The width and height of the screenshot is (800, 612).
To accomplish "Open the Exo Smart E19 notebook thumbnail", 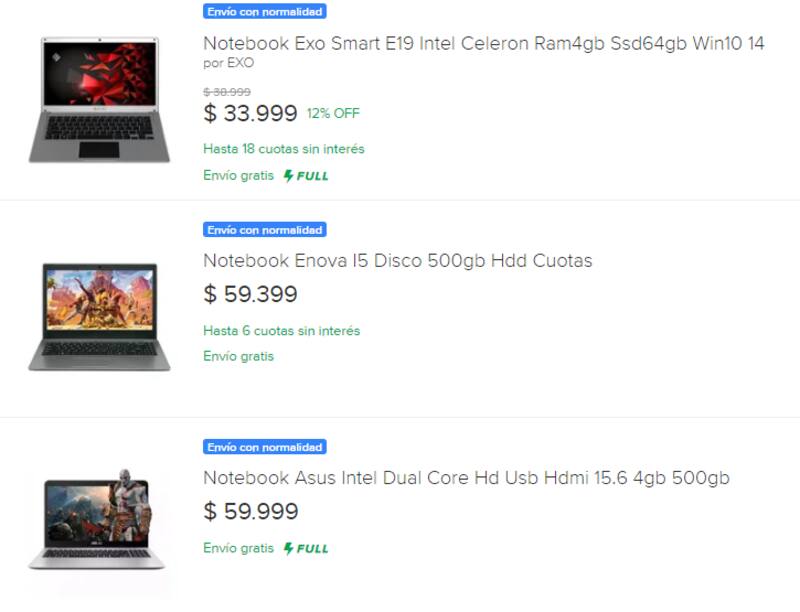I will coord(99,100).
